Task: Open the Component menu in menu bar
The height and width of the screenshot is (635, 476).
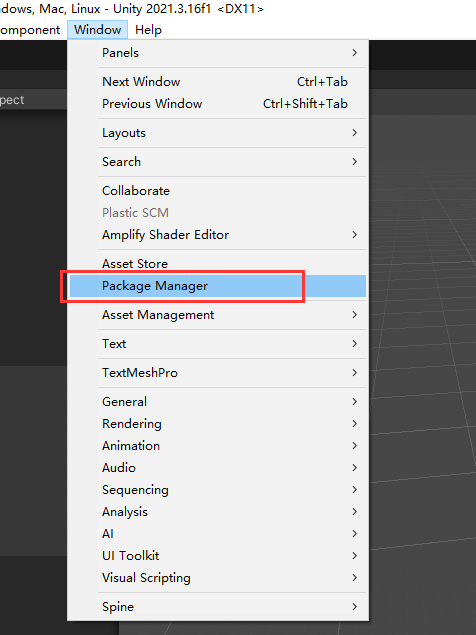Action: coord(30,30)
